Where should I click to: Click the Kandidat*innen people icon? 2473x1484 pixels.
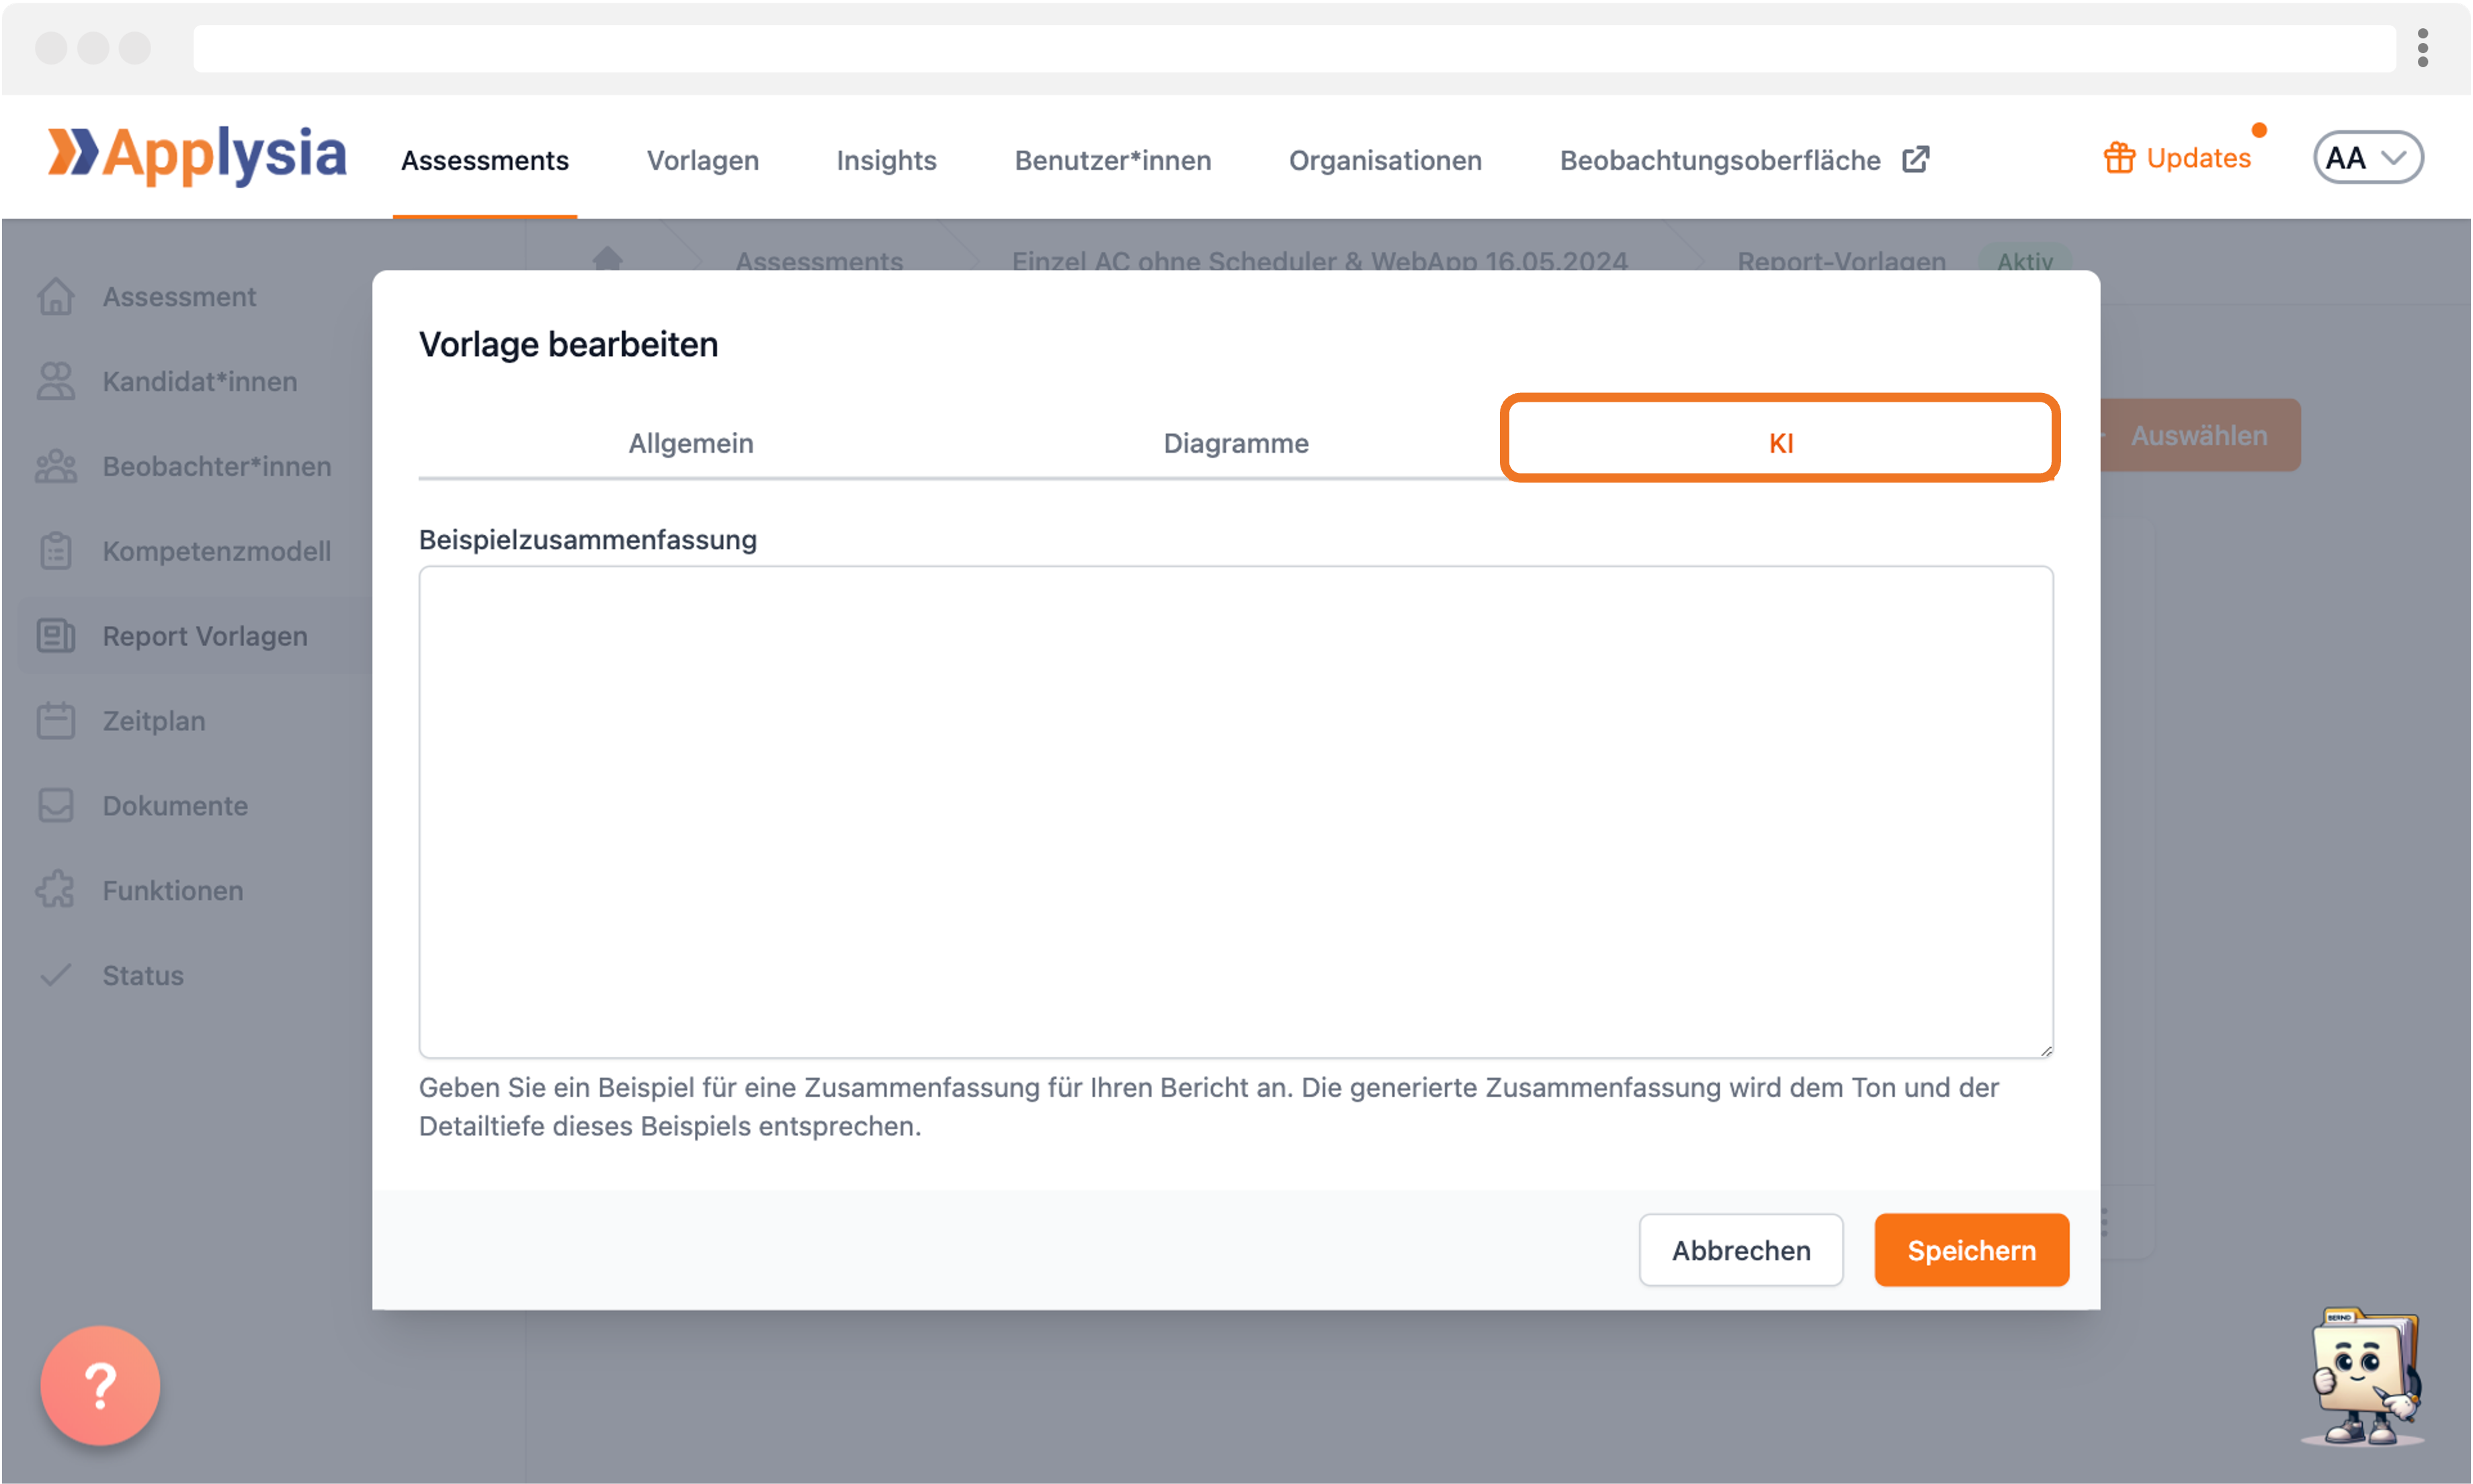click(56, 382)
